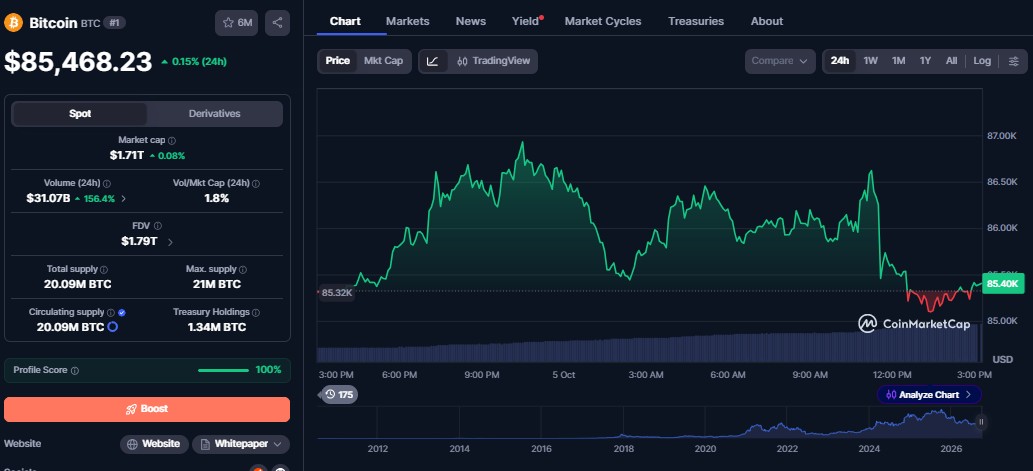Open the Yield tab
This screenshot has width=1033, height=471.
point(526,21)
